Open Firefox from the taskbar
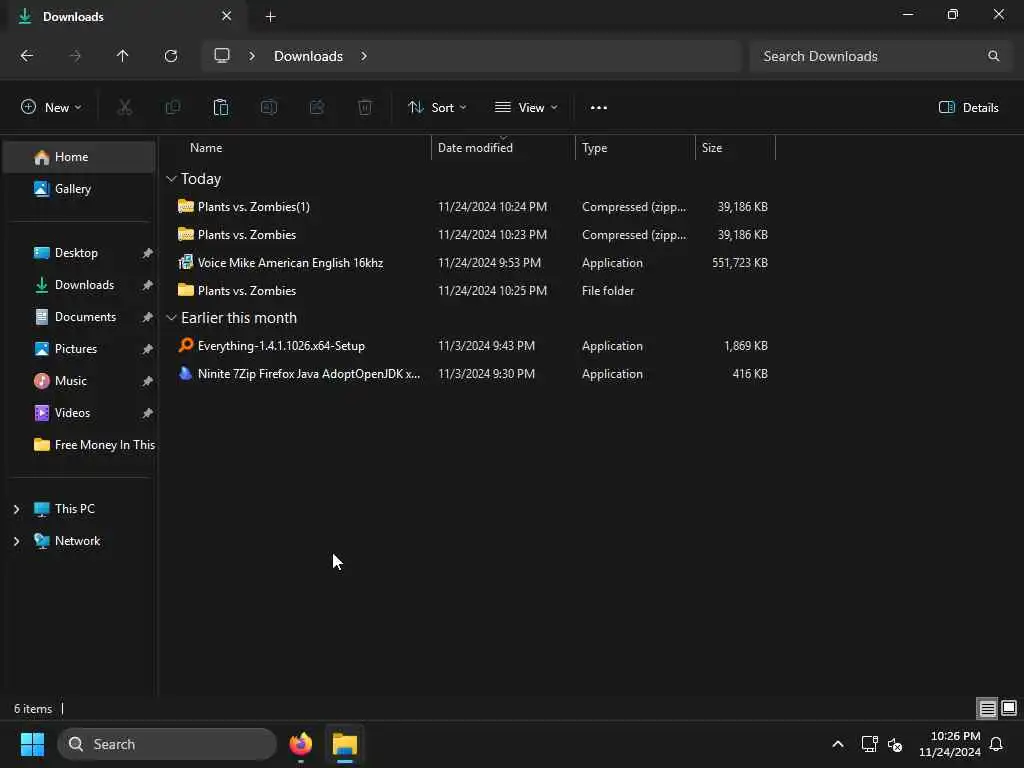 click(x=301, y=744)
